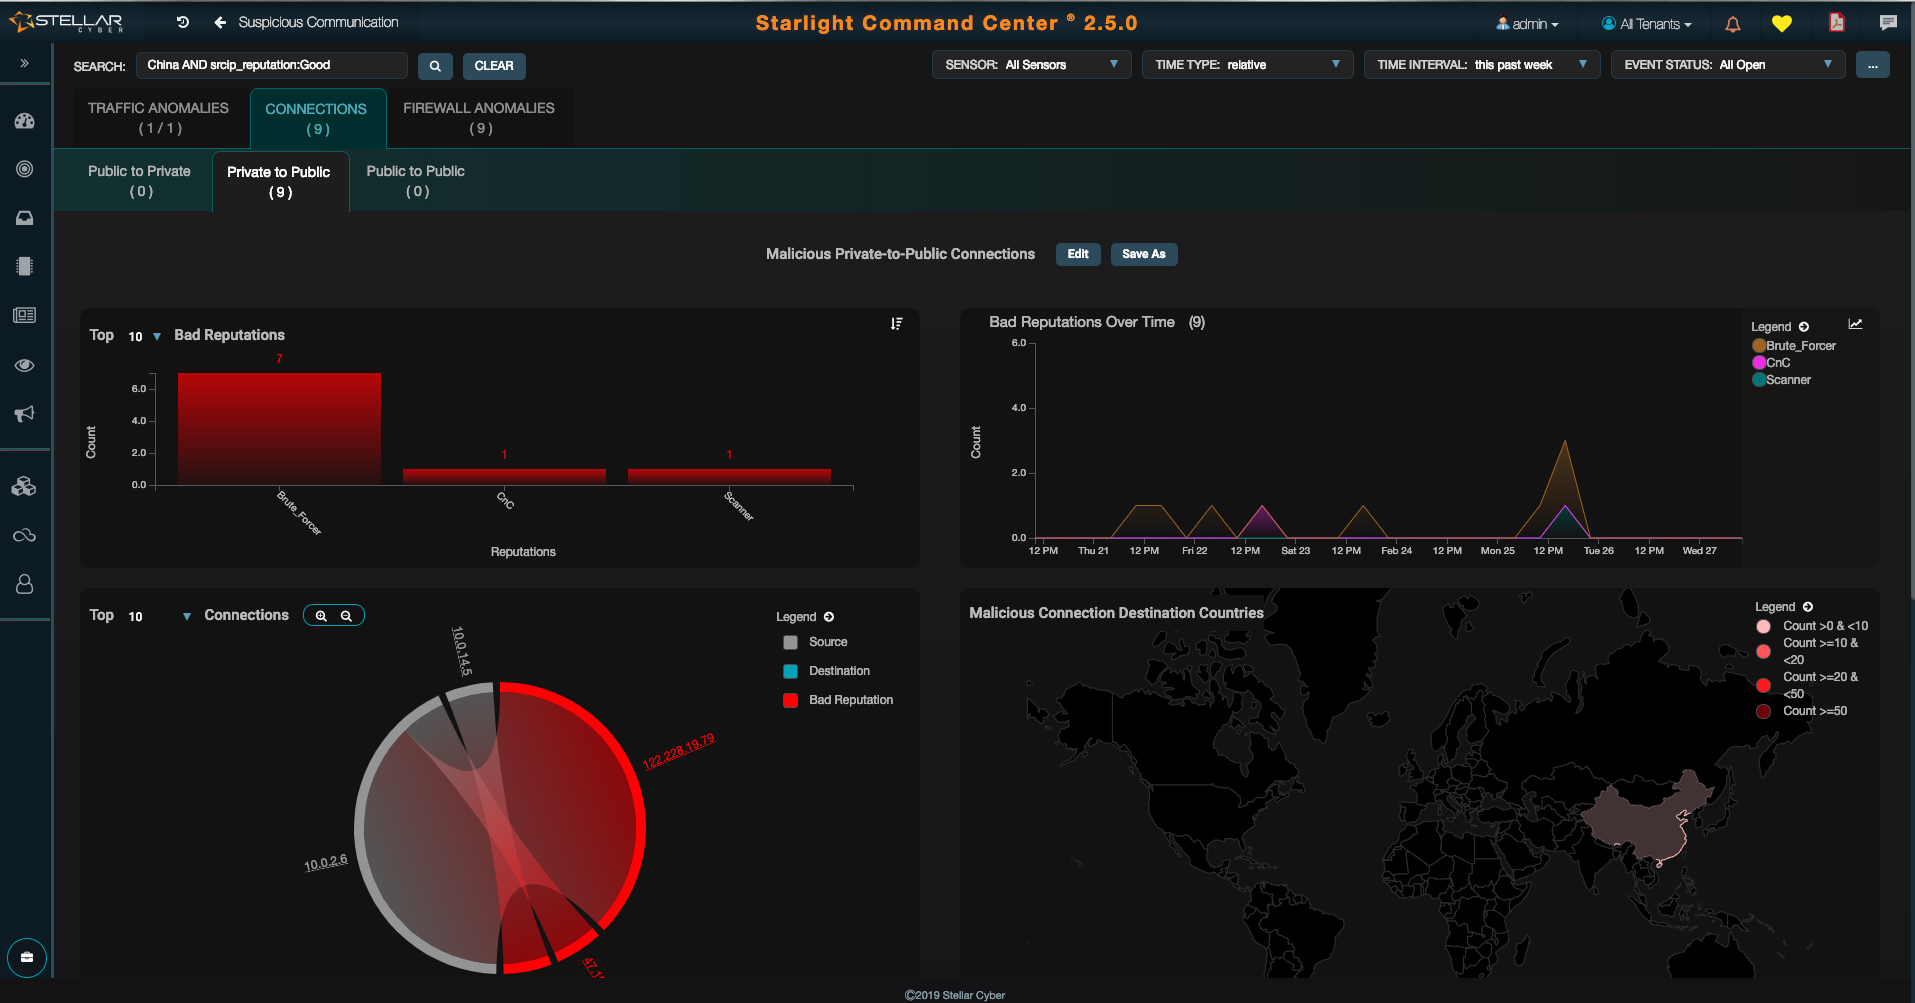Screen dimensions: 1915x1003
Task: Click the history refresh icon
Action: (183, 22)
